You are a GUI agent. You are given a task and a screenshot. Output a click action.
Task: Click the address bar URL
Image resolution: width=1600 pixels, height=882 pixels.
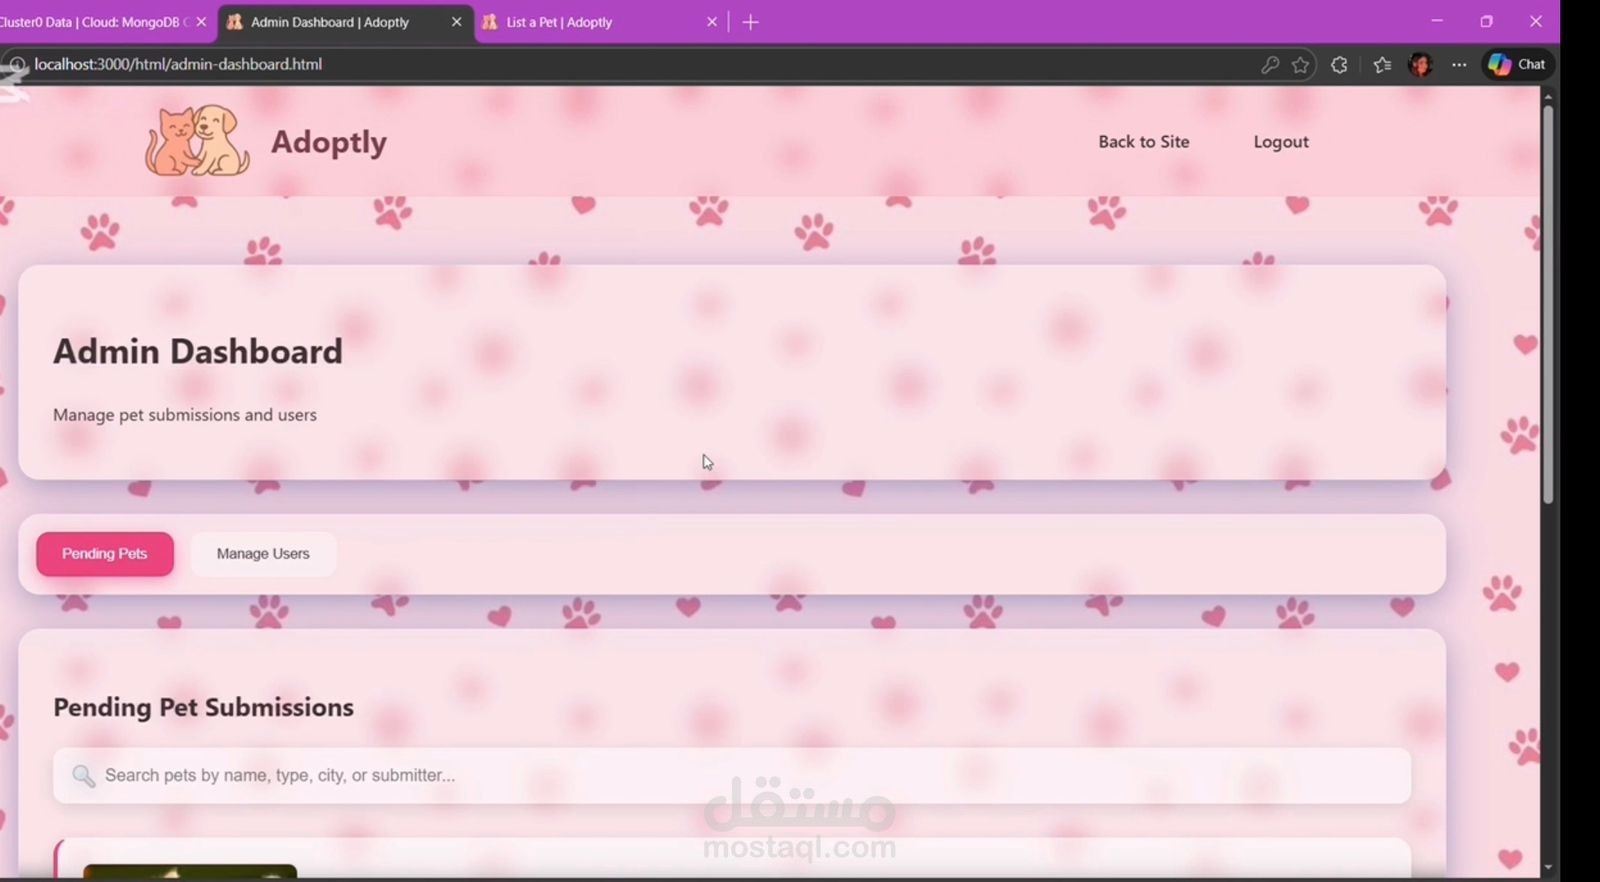(178, 64)
